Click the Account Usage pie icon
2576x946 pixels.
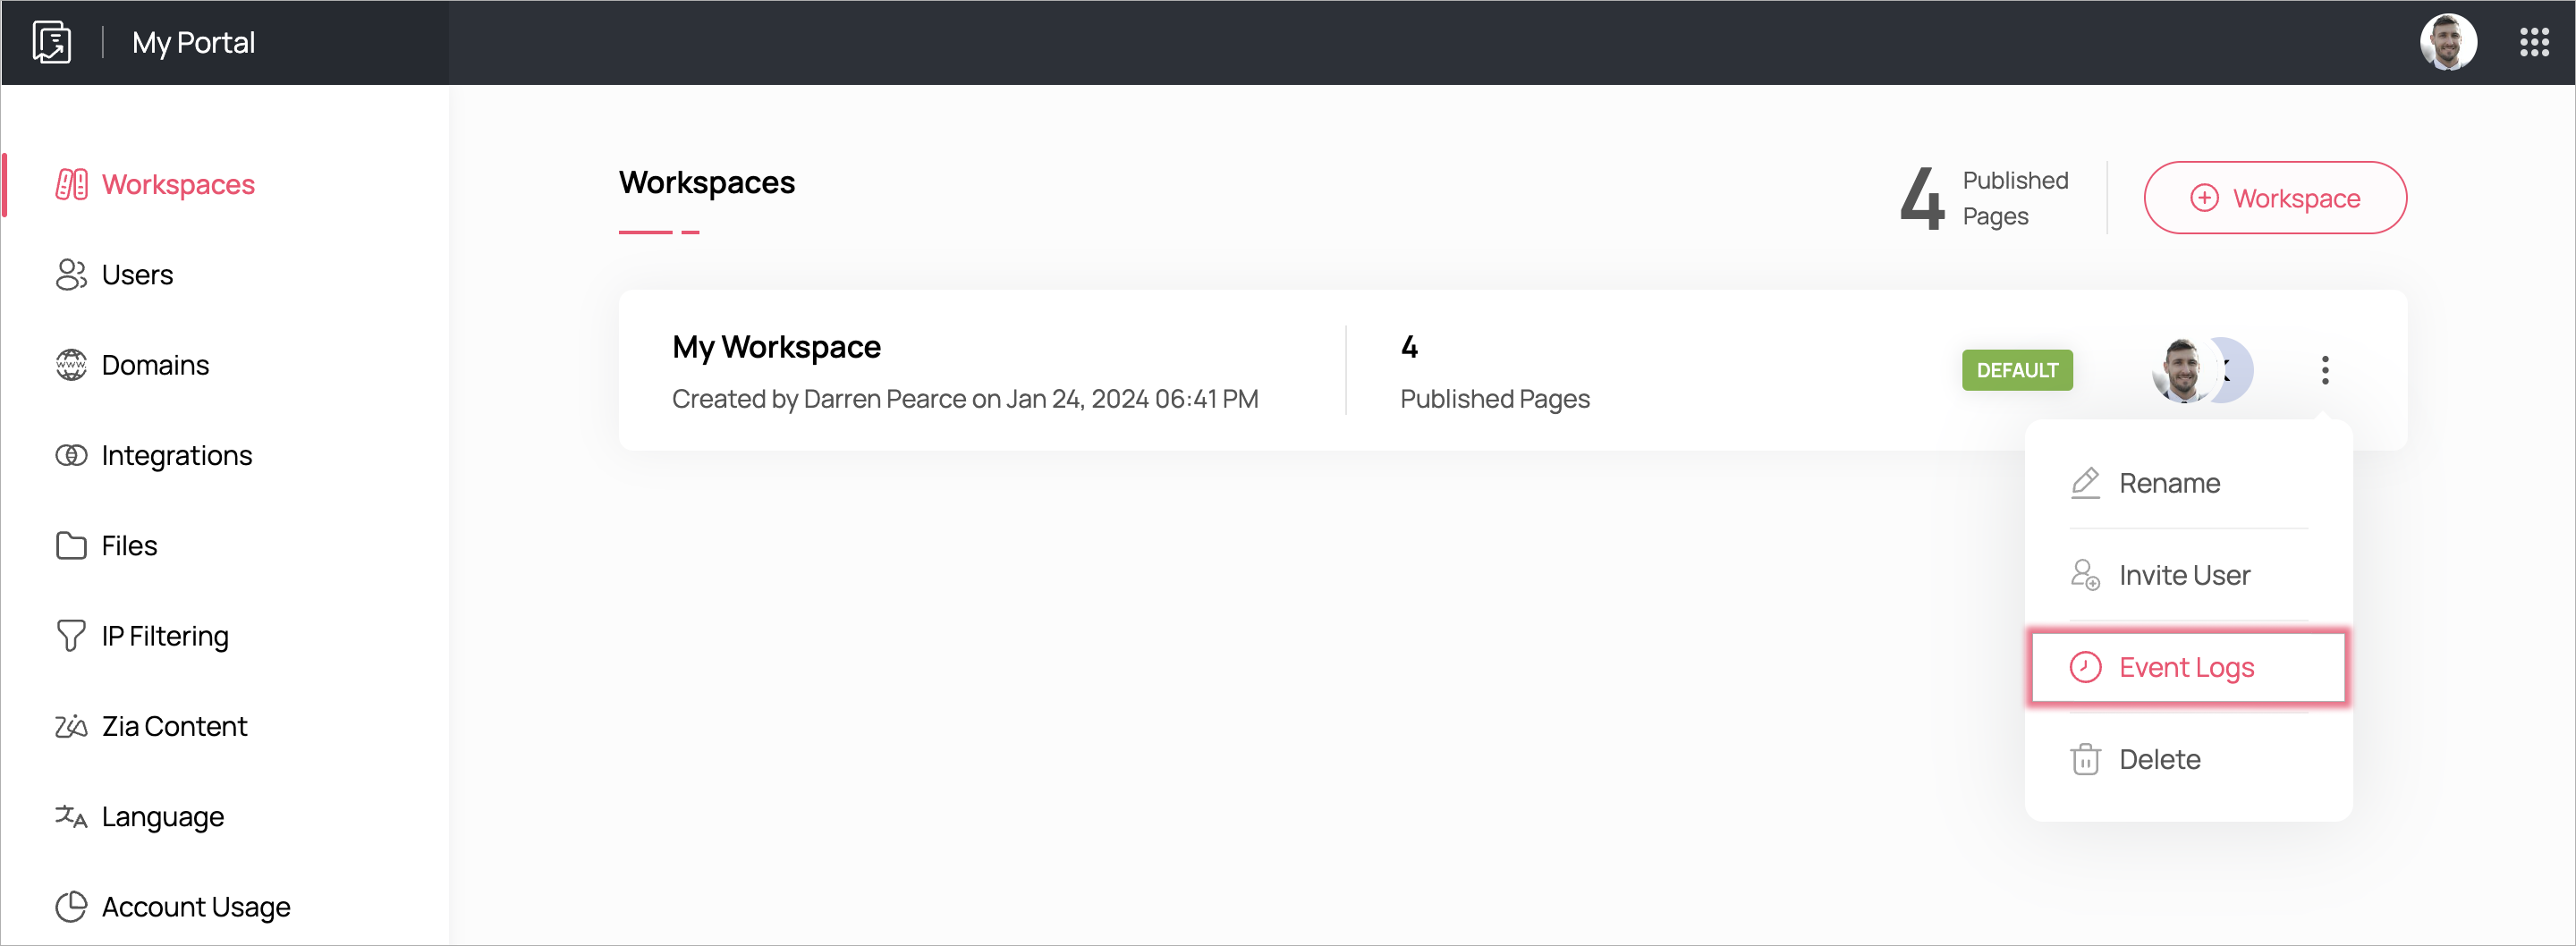click(x=71, y=907)
